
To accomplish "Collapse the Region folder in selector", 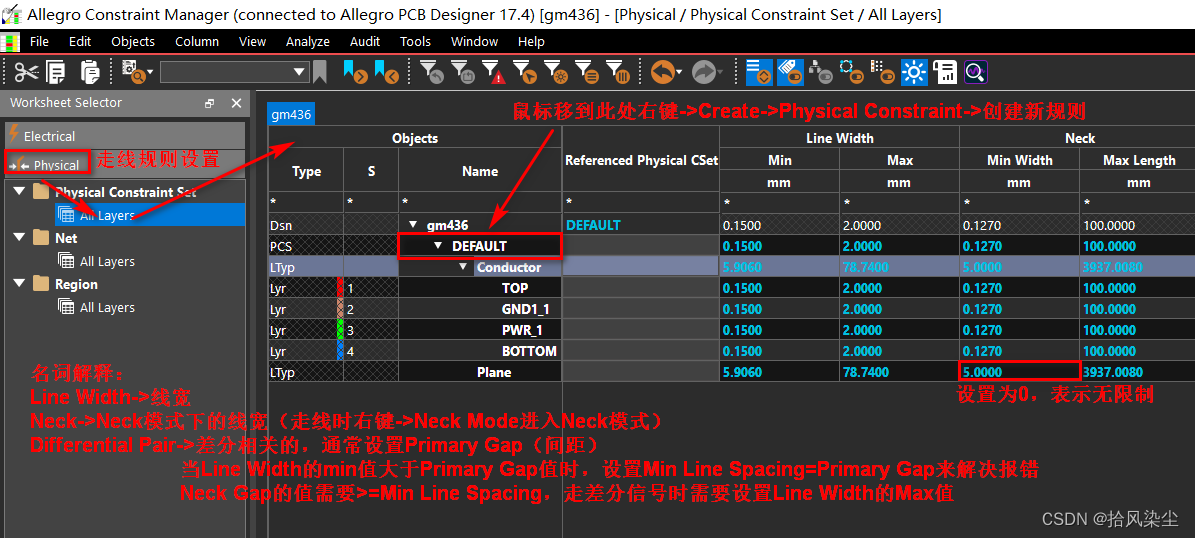I will click(x=19, y=284).
